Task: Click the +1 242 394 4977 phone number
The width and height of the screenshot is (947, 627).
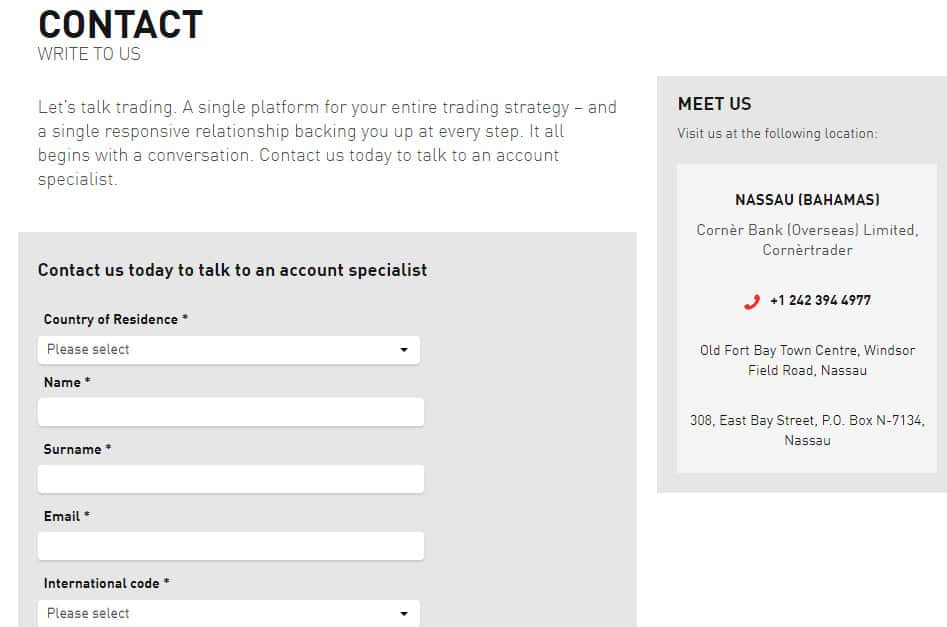Action: tap(820, 300)
